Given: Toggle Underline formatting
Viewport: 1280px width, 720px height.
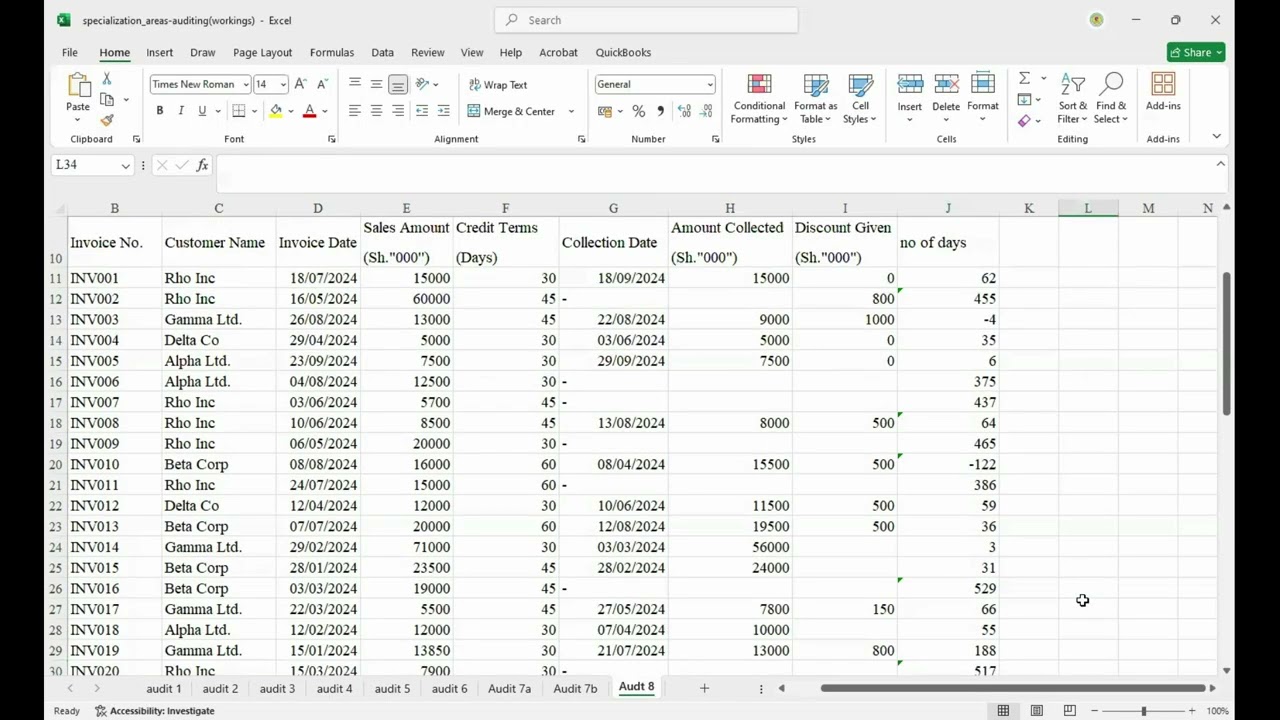Looking at the screenshot, I should point(202,111).
